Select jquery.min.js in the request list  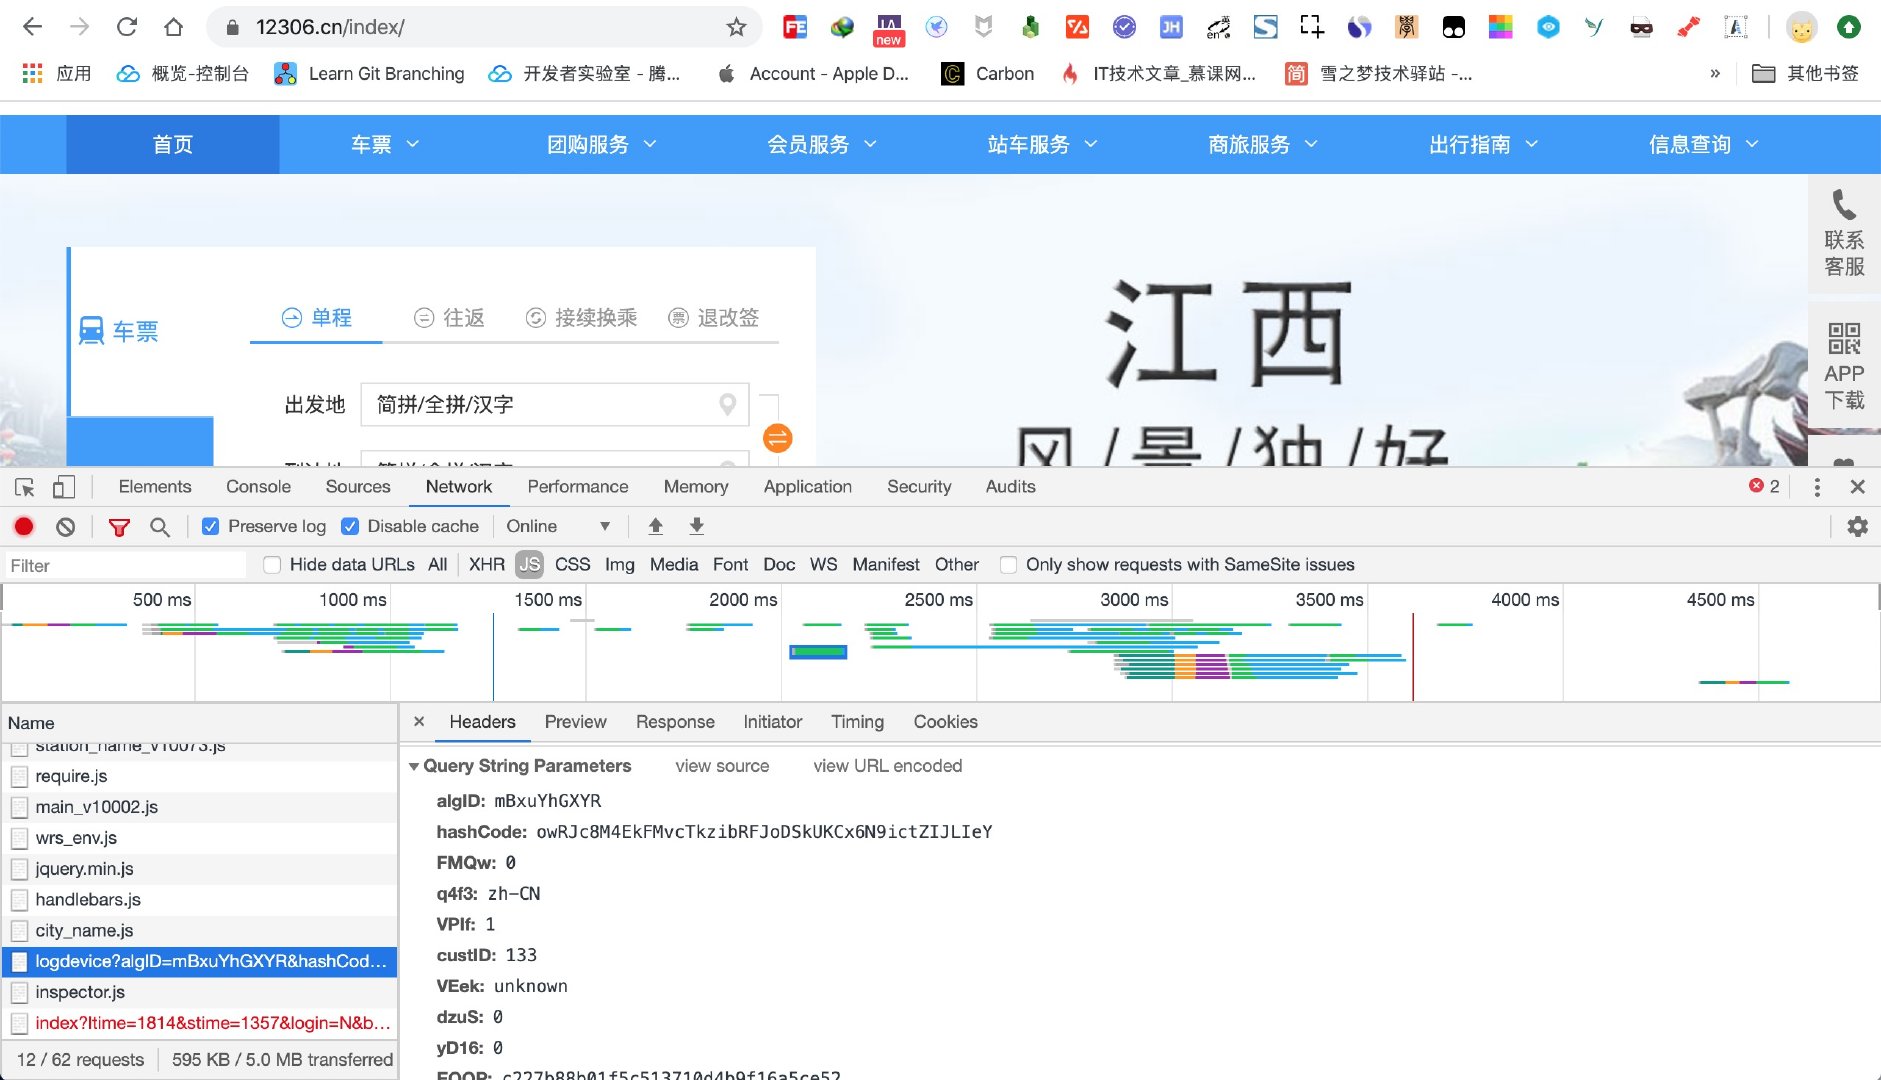pyautogui.click(x=85, y=868)
